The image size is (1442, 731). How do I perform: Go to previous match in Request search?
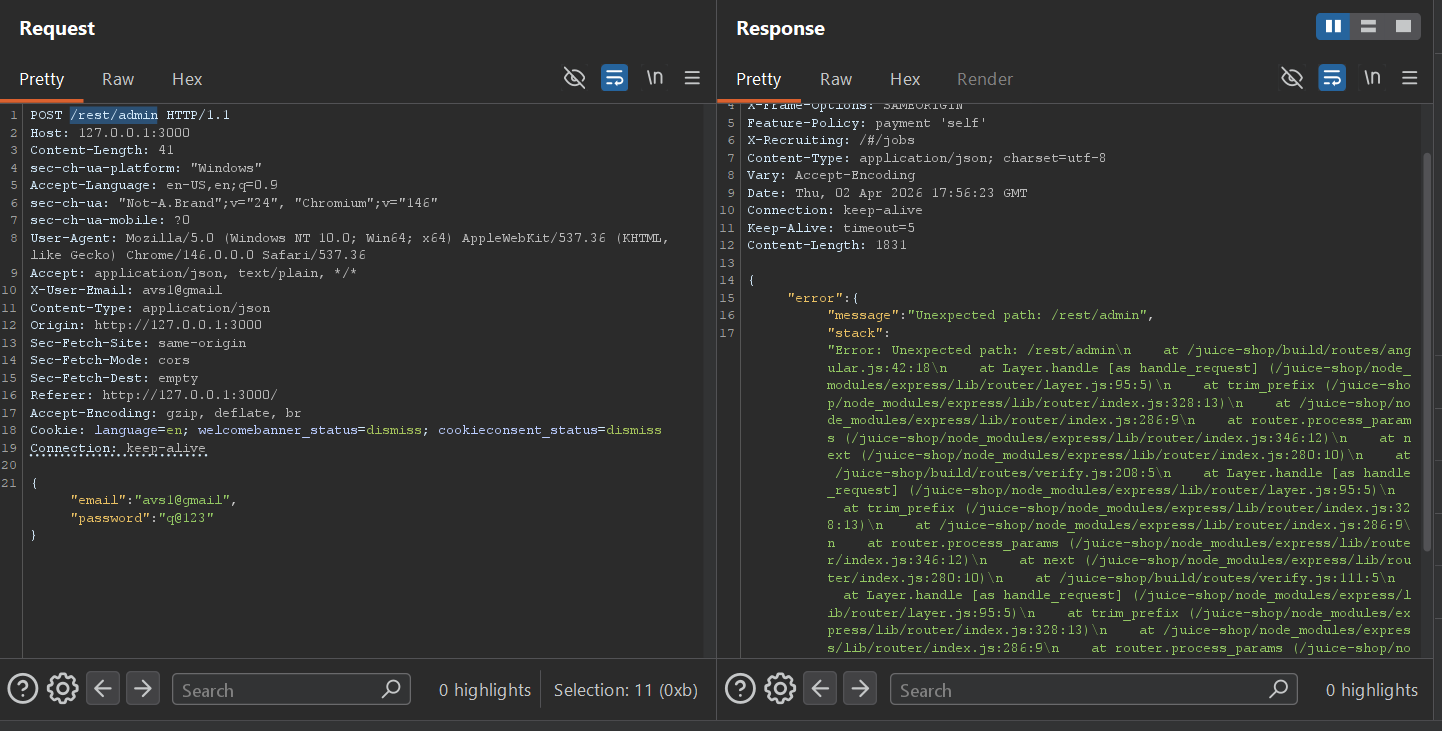point(103,688)
